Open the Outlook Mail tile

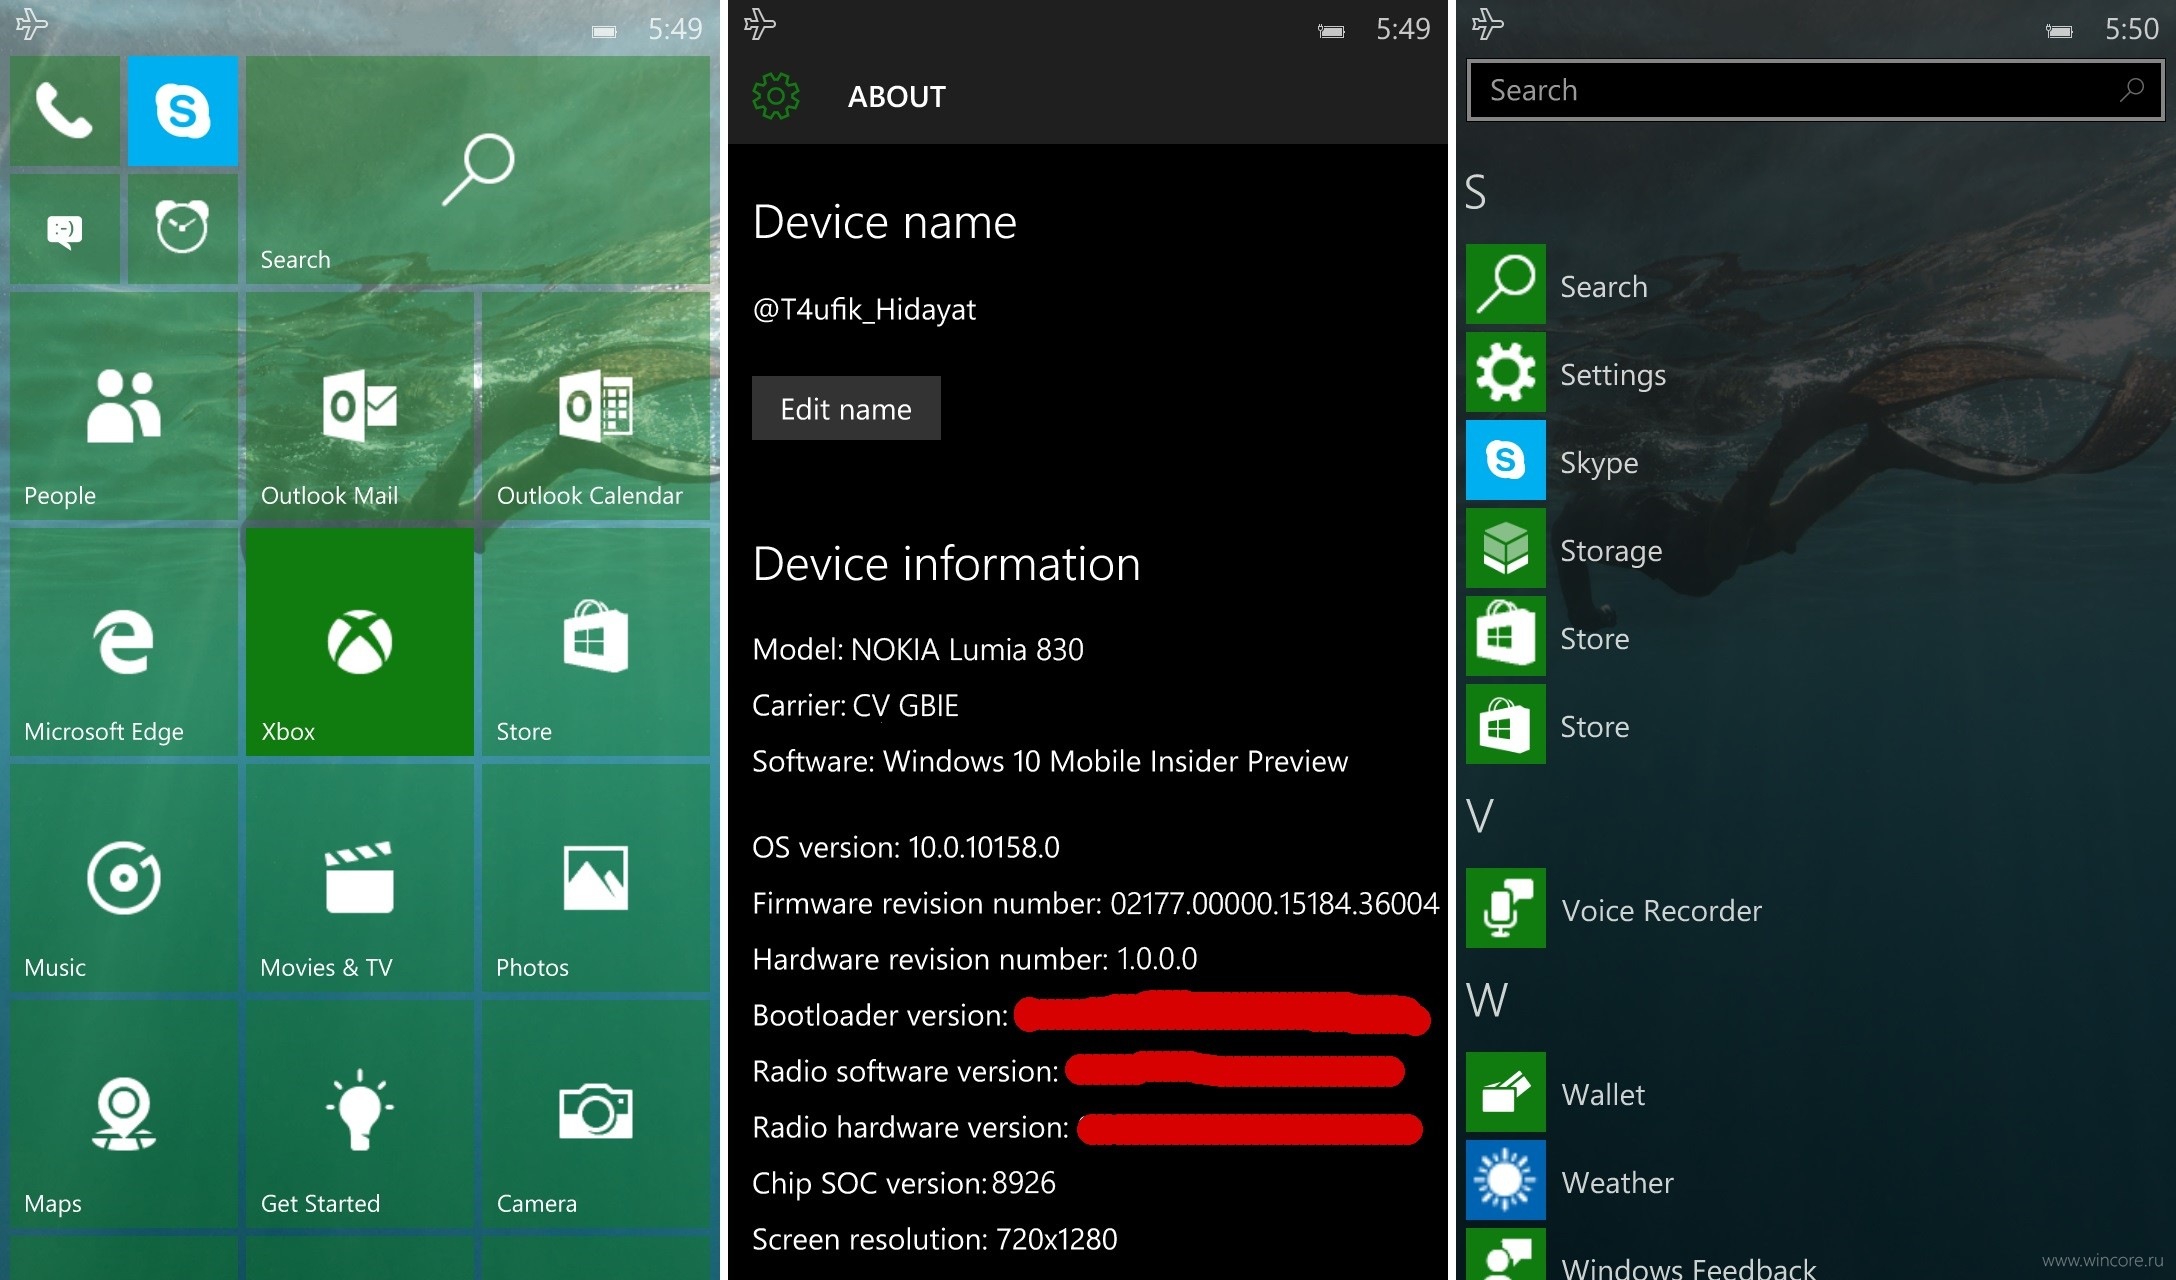pyautogui.click(x=360, y=406)
